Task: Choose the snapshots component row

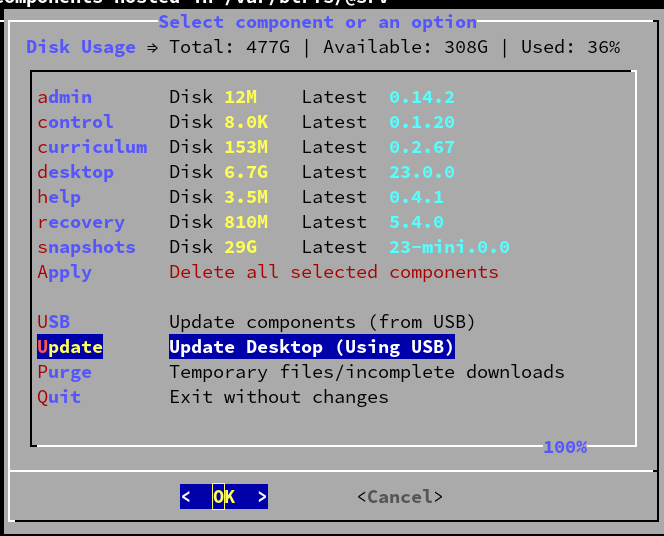Action: pos(86,247)
